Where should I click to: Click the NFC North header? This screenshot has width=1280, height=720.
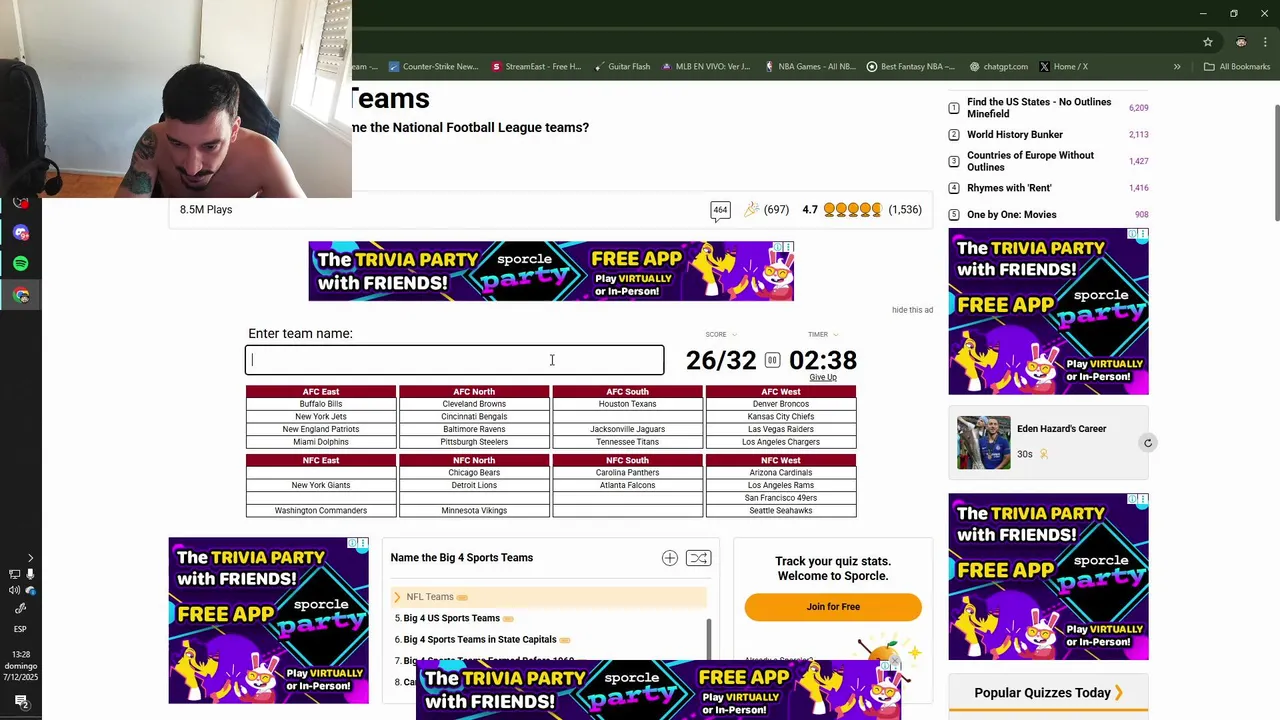tap(474, 460)
